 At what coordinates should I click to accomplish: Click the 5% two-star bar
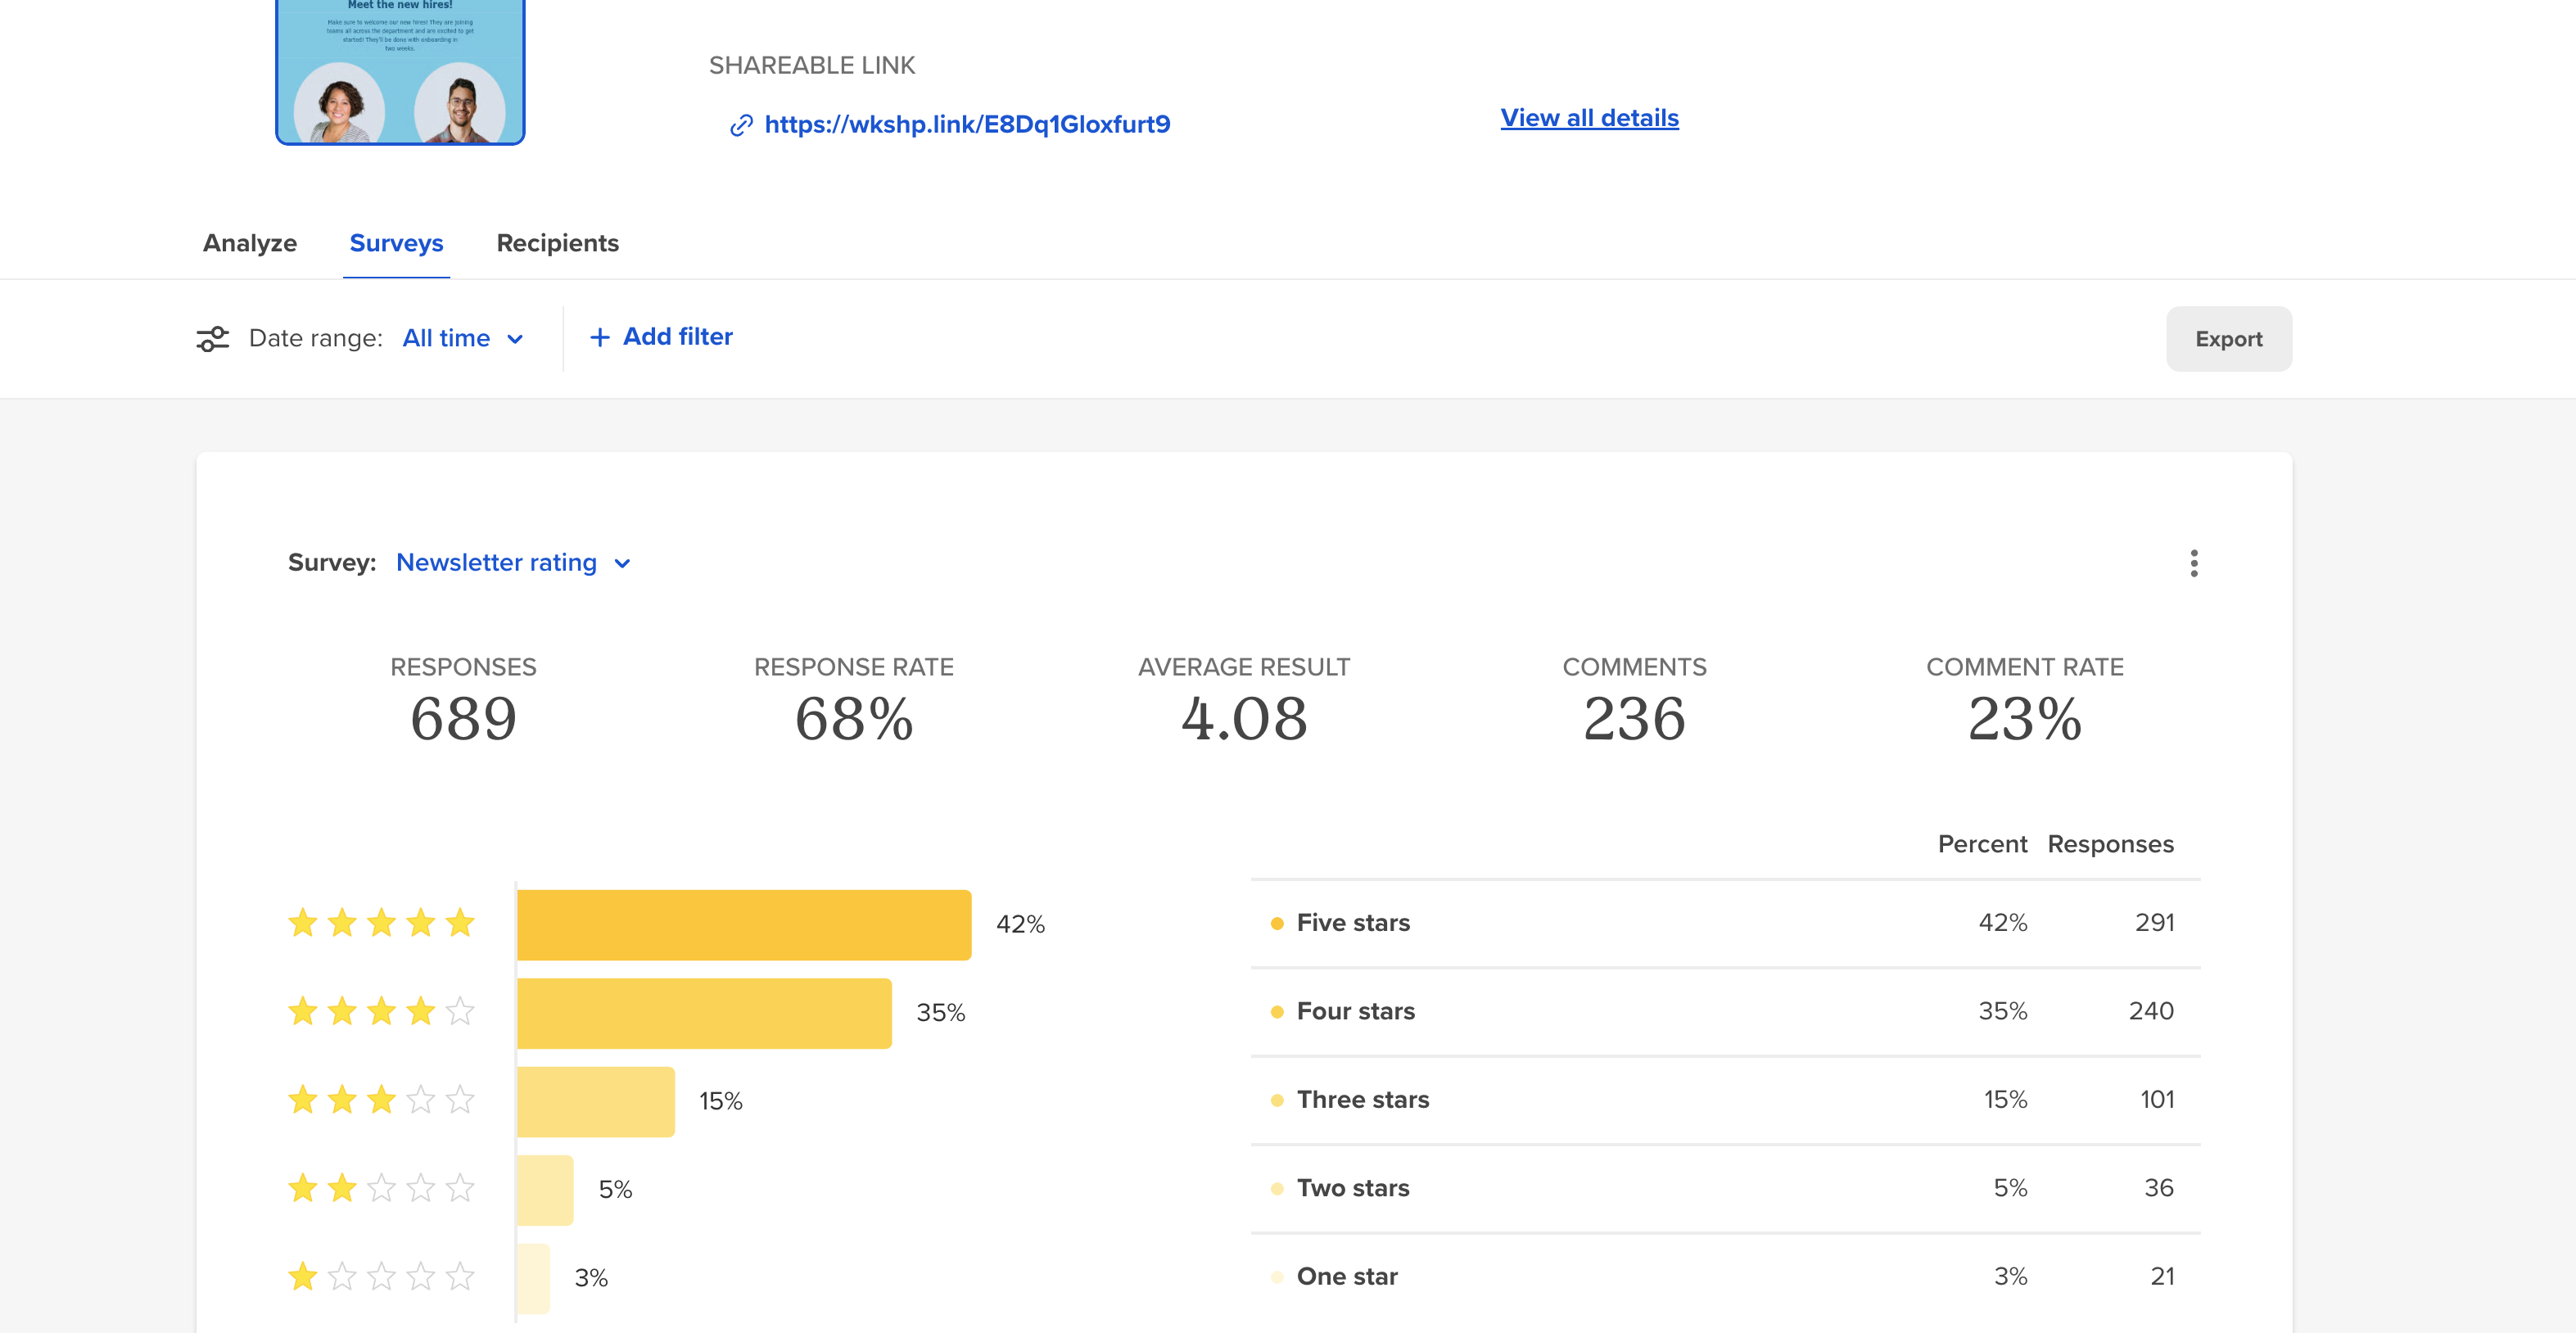[545, 1190]
